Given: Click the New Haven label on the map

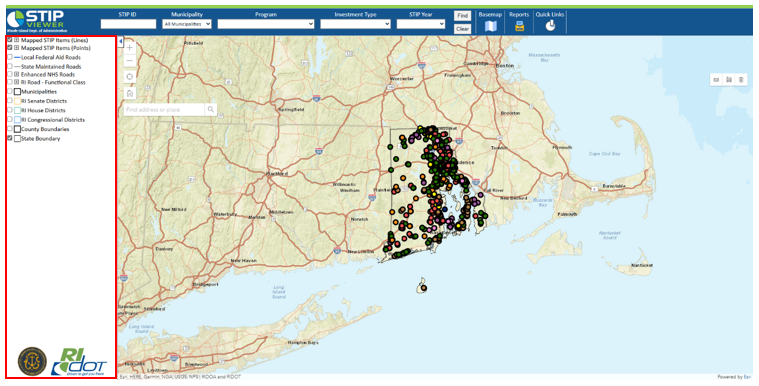Looking at the screenshot, I should tap(243, 261).
